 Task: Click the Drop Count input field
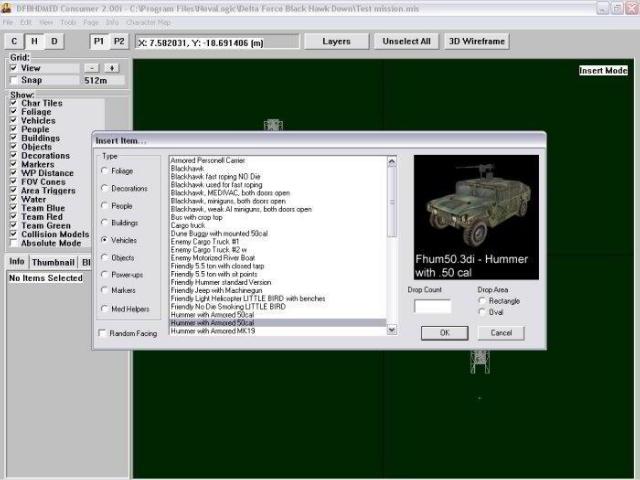coord(432,306)
